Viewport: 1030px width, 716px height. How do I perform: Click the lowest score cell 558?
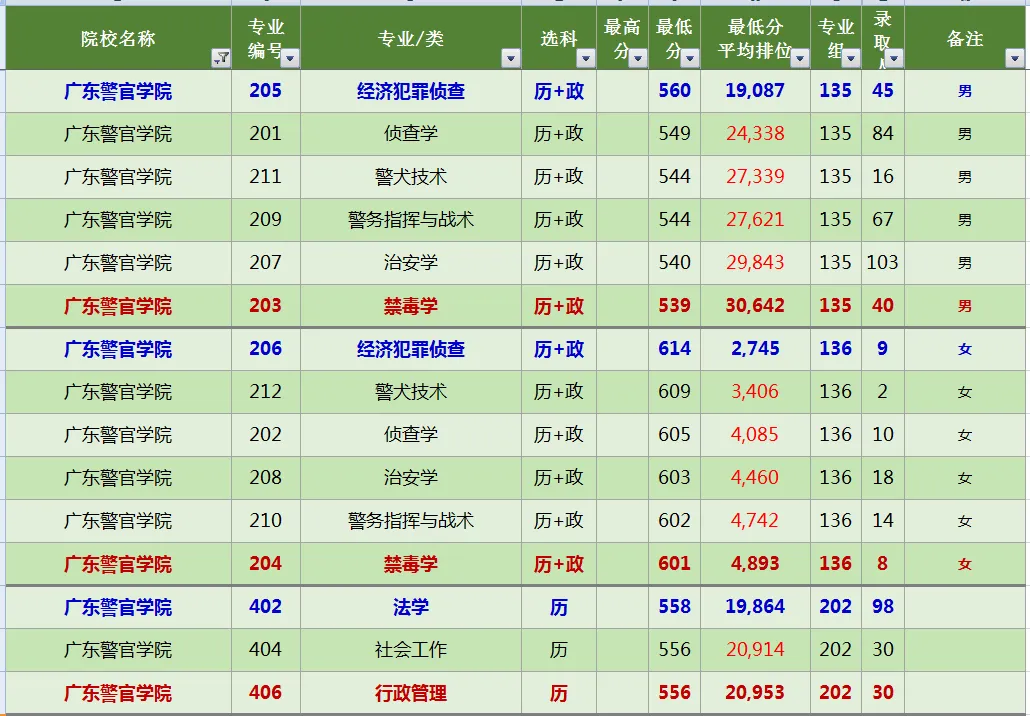point(674,607)
